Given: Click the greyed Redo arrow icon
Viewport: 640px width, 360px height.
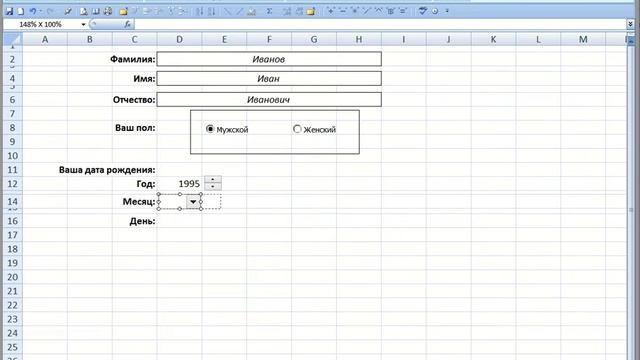Looking at the screenshot, I should (x=50, y=11).
